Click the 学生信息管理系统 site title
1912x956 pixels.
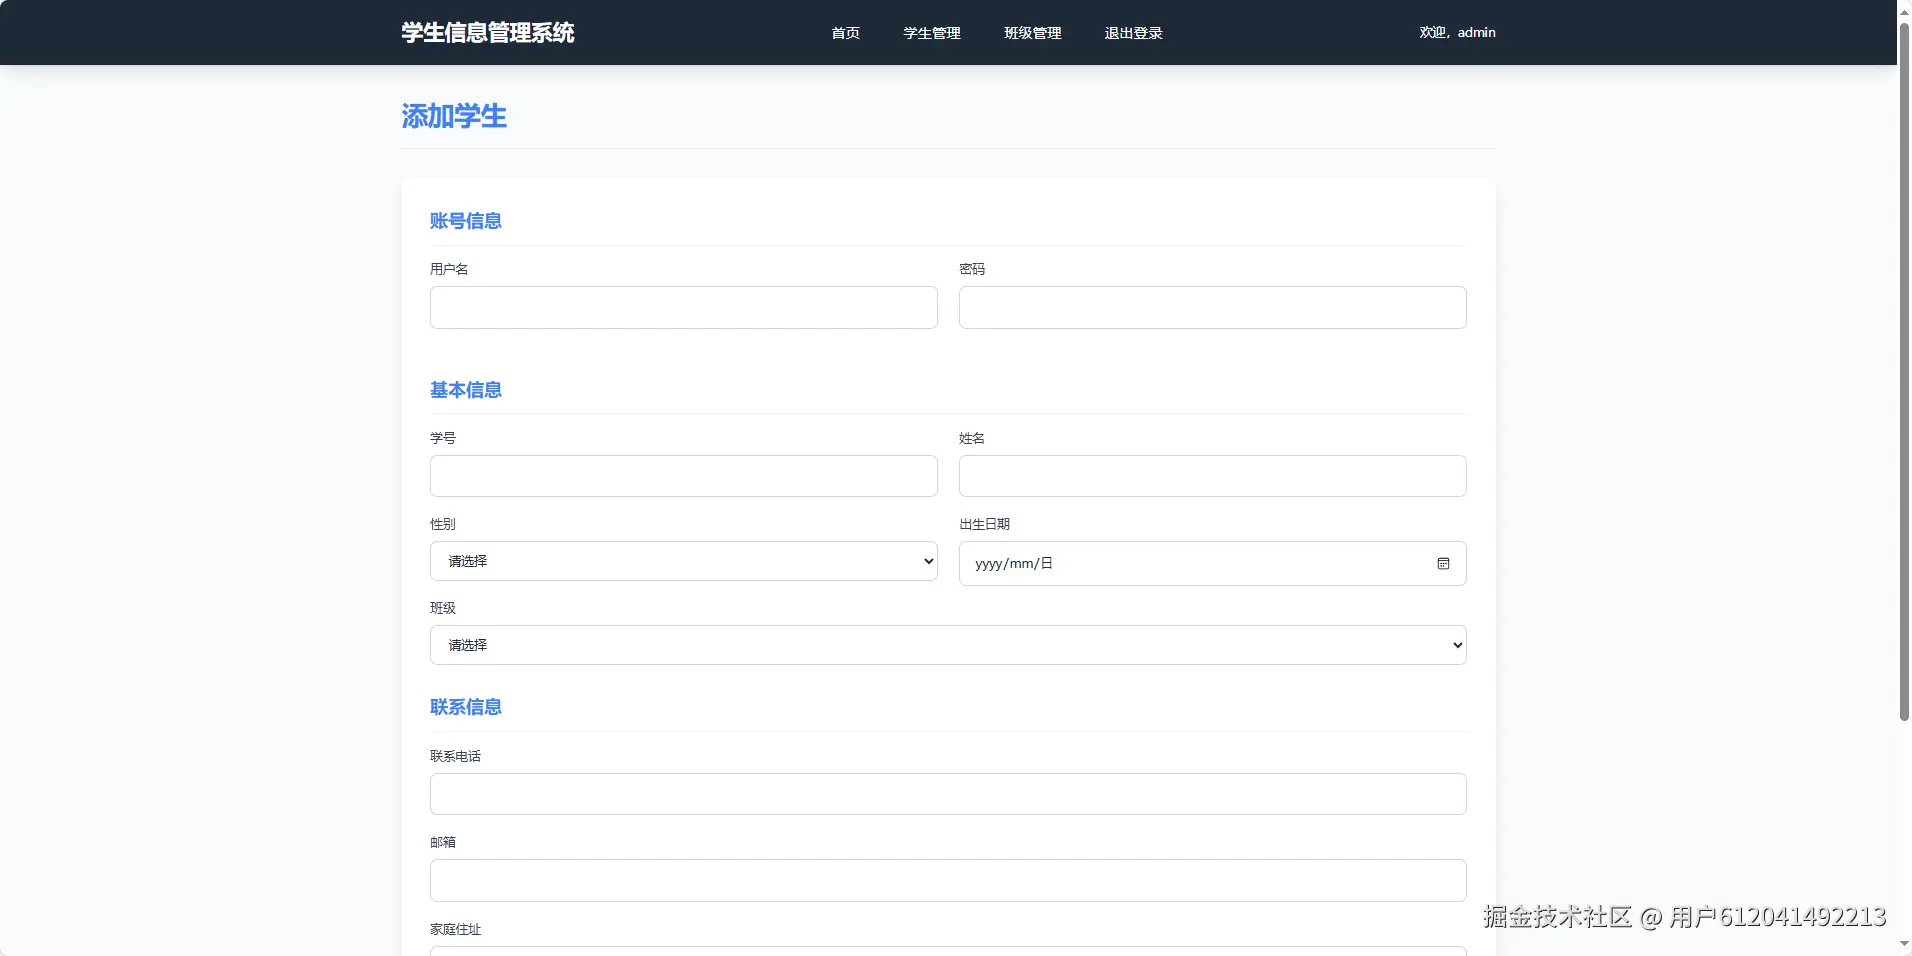tap(487, 32)
